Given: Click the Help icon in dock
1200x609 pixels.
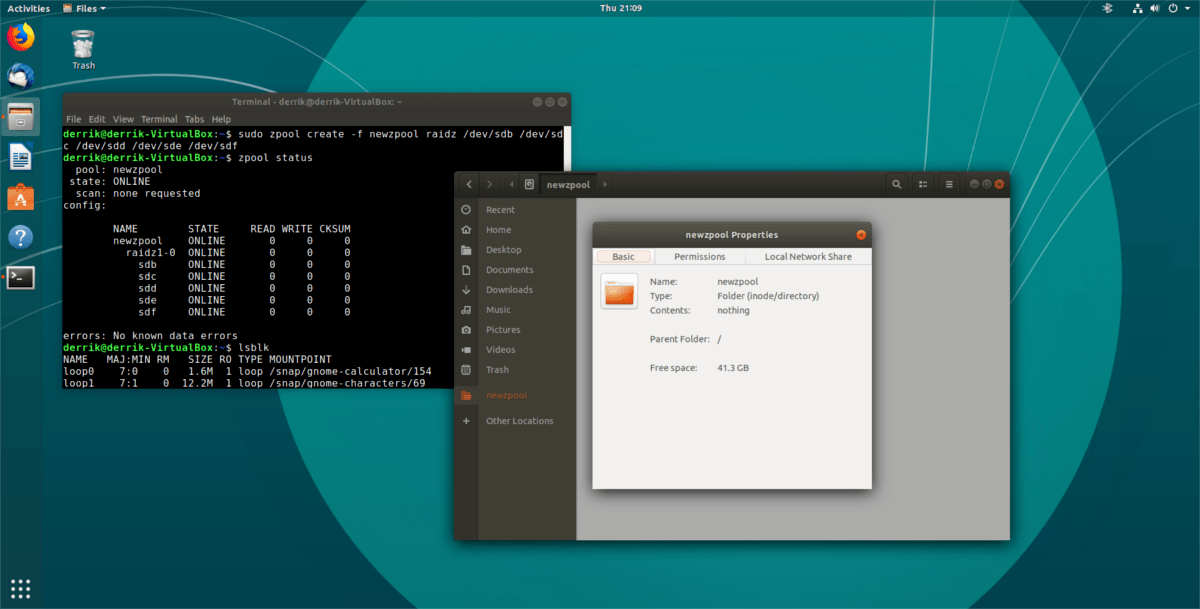Looking at the screenshot, I should (x=21, y=237).
